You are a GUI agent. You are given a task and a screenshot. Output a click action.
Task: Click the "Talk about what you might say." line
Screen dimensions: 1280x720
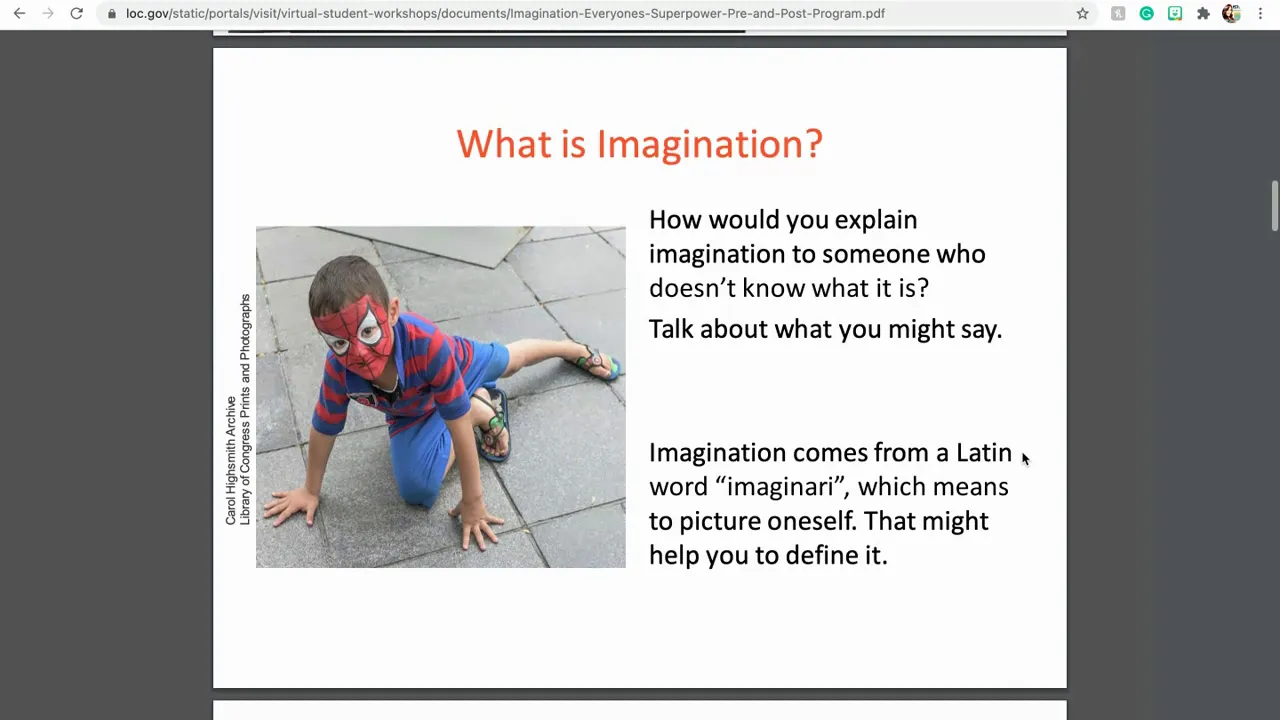pyautogui.click(x=825, y=329)
